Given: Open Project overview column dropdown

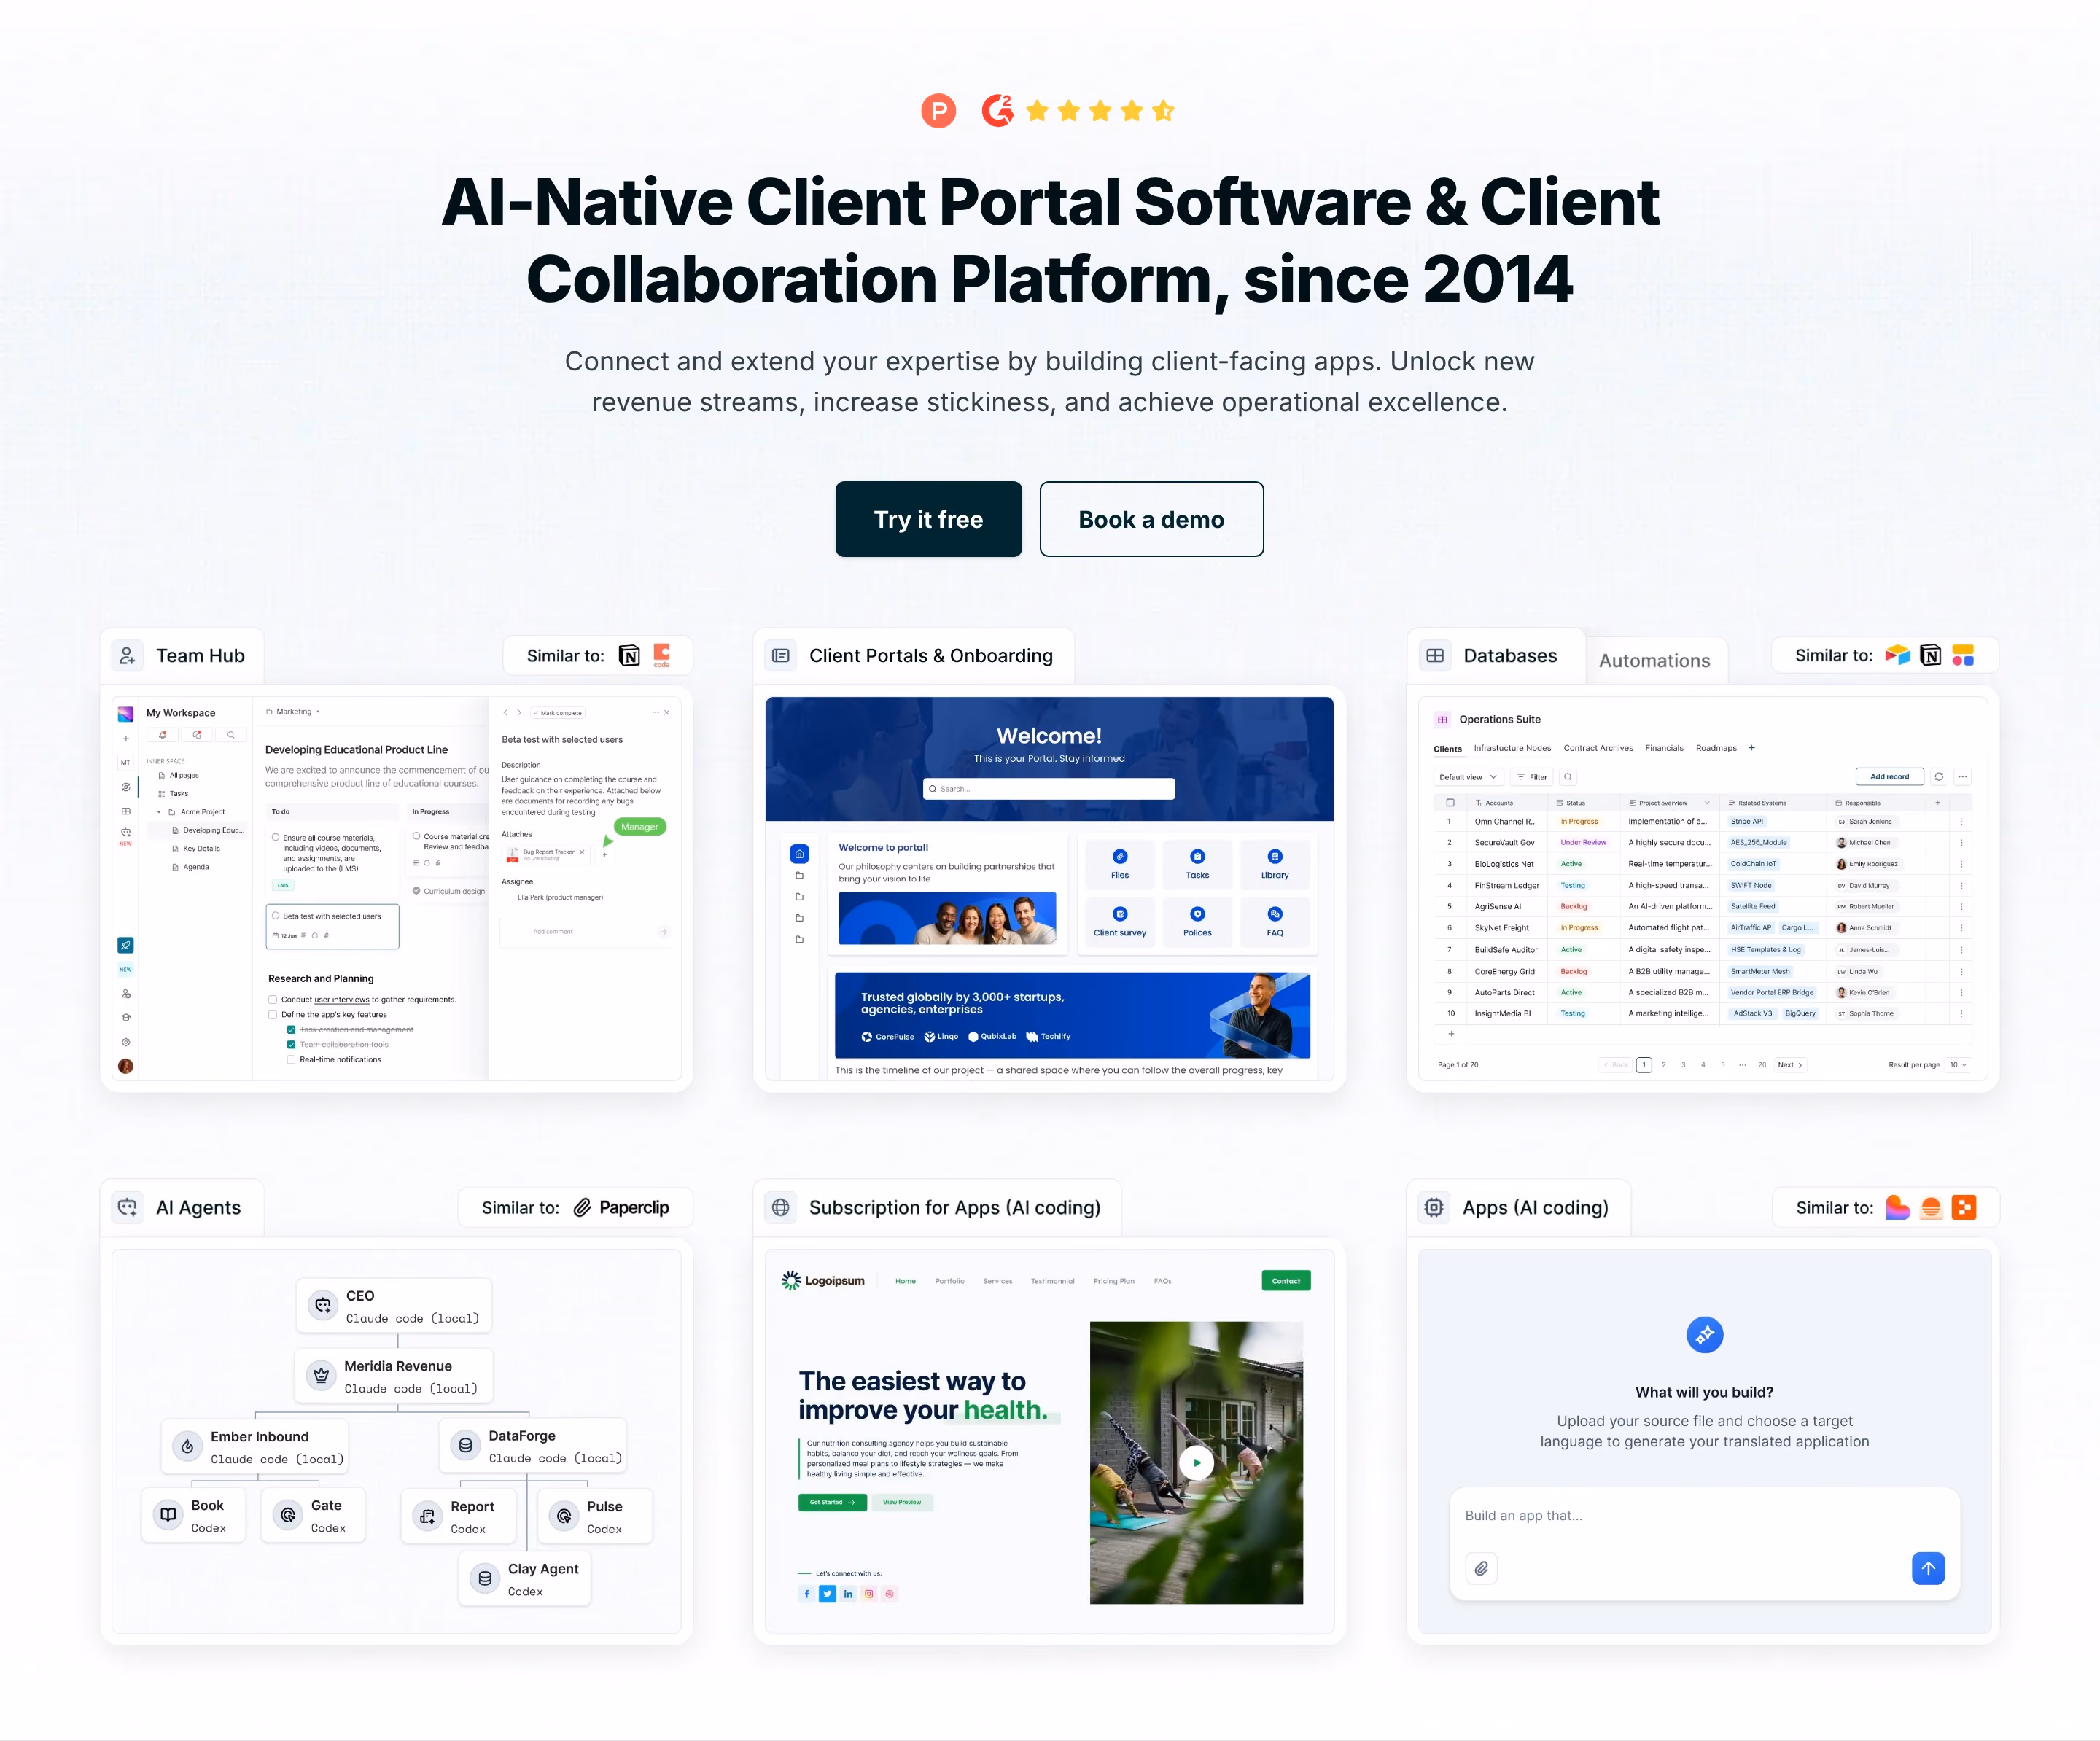Looking at the screenshot, I should click(1707, 803).
